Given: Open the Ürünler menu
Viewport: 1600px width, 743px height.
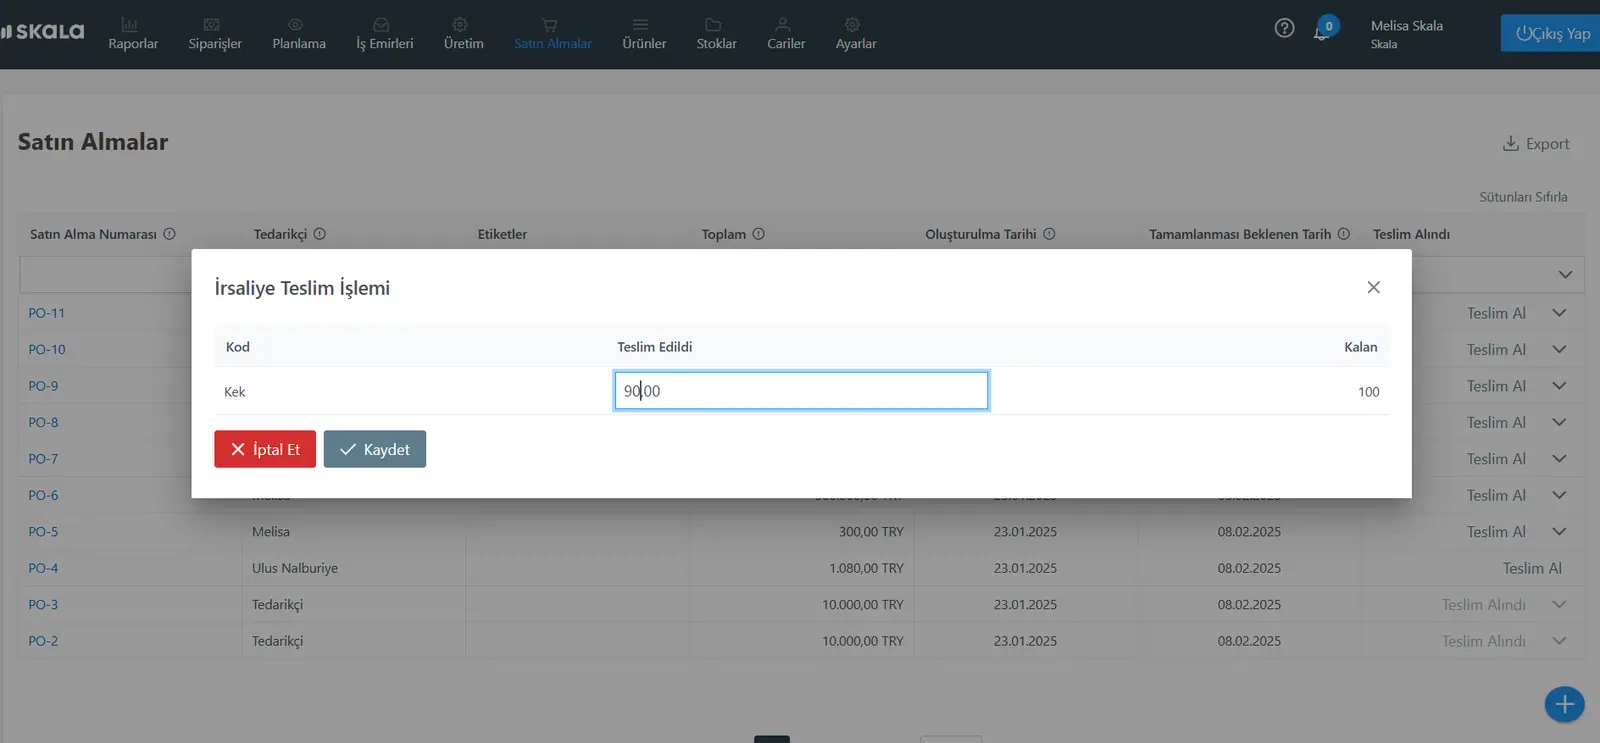Looking at the screenshot, I should coord(644,34).
